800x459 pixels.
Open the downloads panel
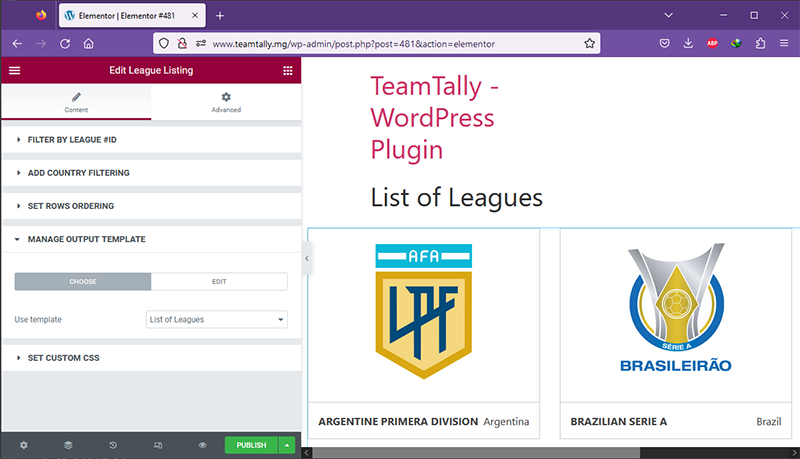click(x=688, y=44)
